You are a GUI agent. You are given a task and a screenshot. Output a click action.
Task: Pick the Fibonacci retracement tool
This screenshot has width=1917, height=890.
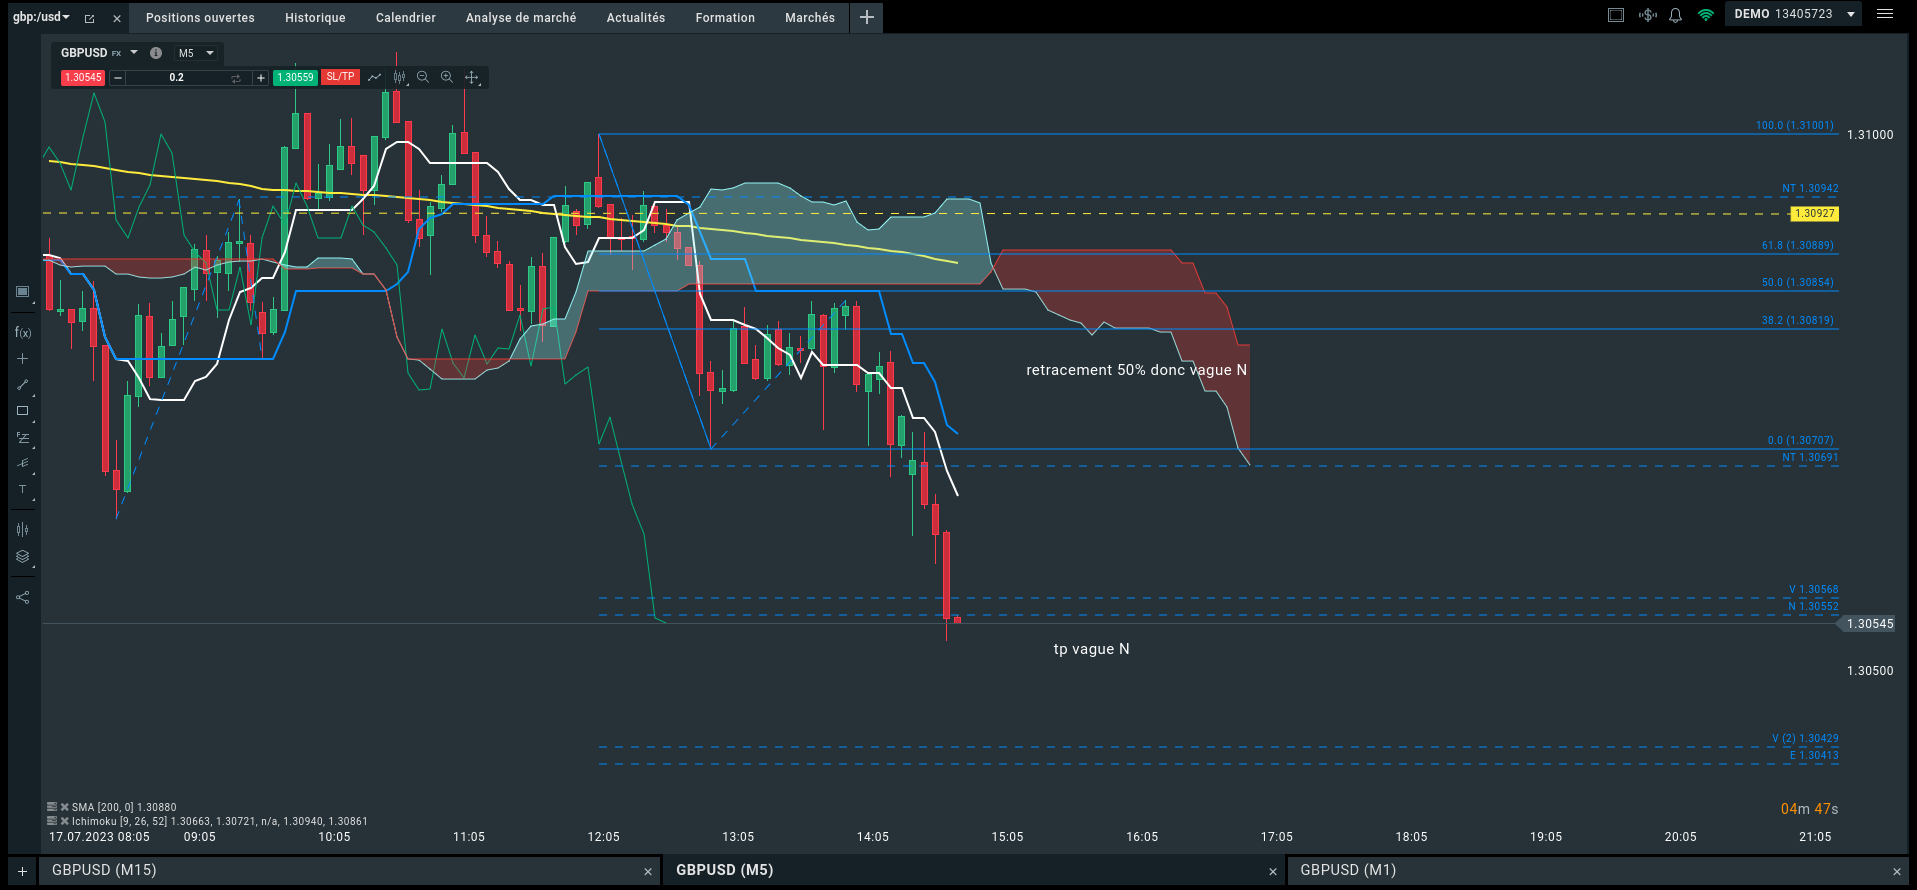pos(22,438)
